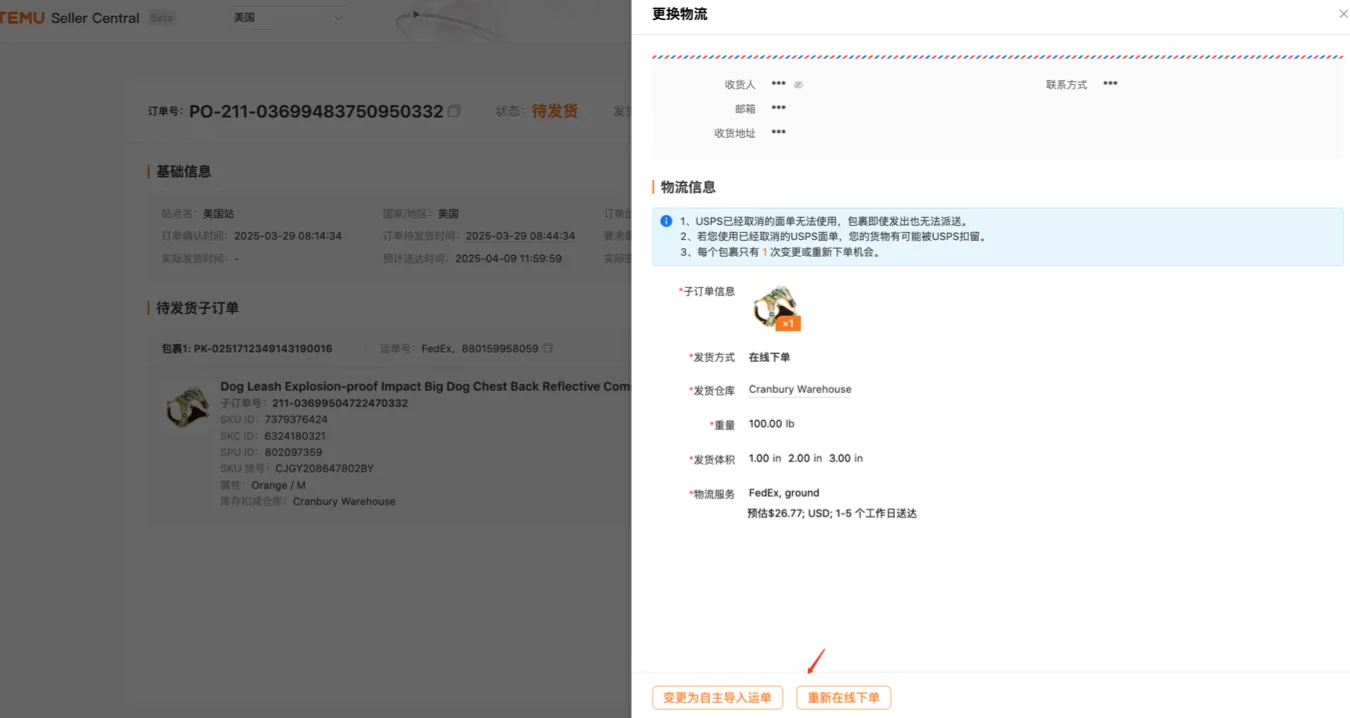The width and height of the screenshot is (1350, 718).
Task: Click the 基础信息 section heading
Action: [x=183, y=171]
